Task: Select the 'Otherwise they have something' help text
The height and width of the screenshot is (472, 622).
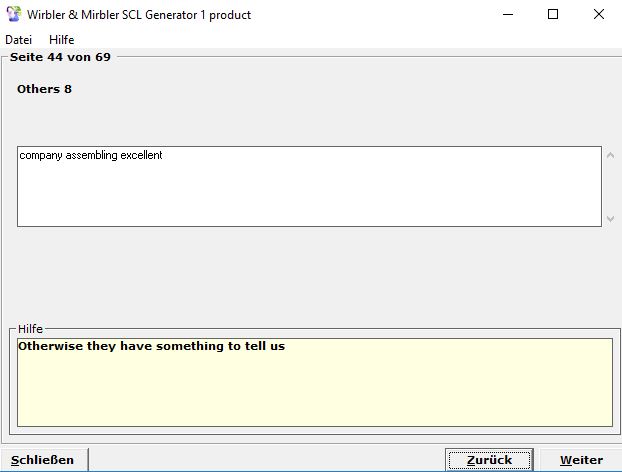Action: pyautogui.click(x=151, y=347)
